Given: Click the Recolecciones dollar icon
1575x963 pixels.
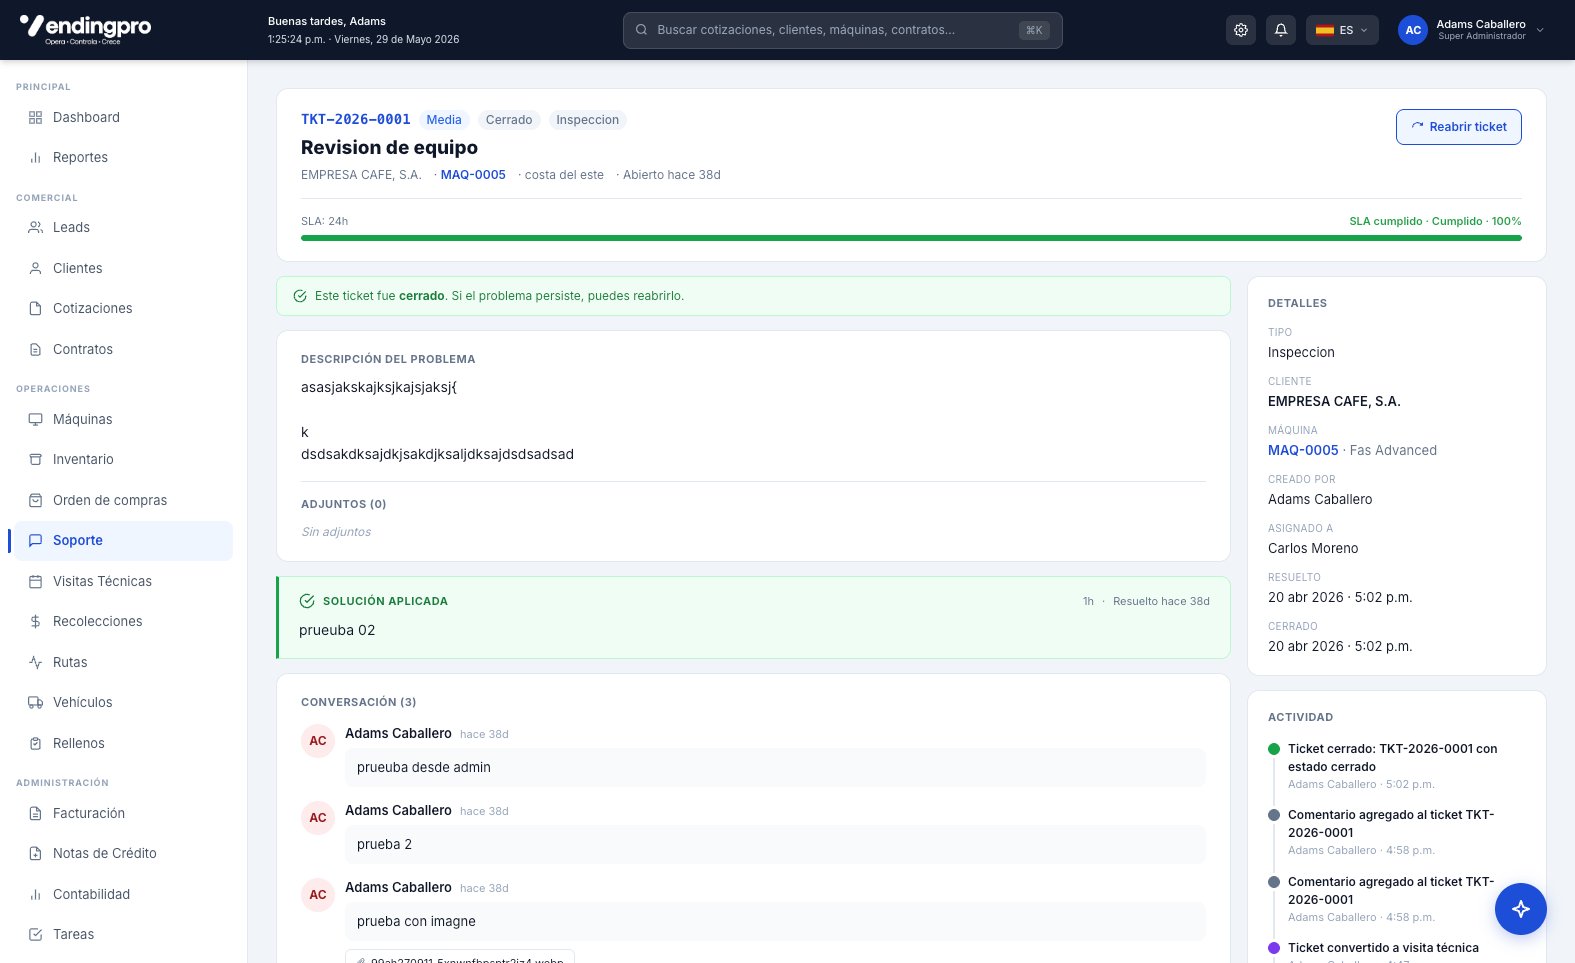Looking at the screenshot, I should coord(35,622).
